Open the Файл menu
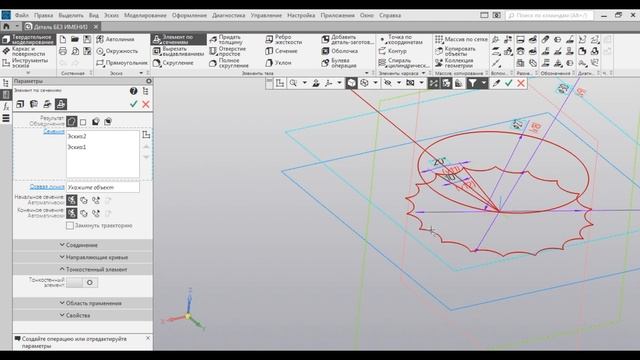 [x=22, y=15]
